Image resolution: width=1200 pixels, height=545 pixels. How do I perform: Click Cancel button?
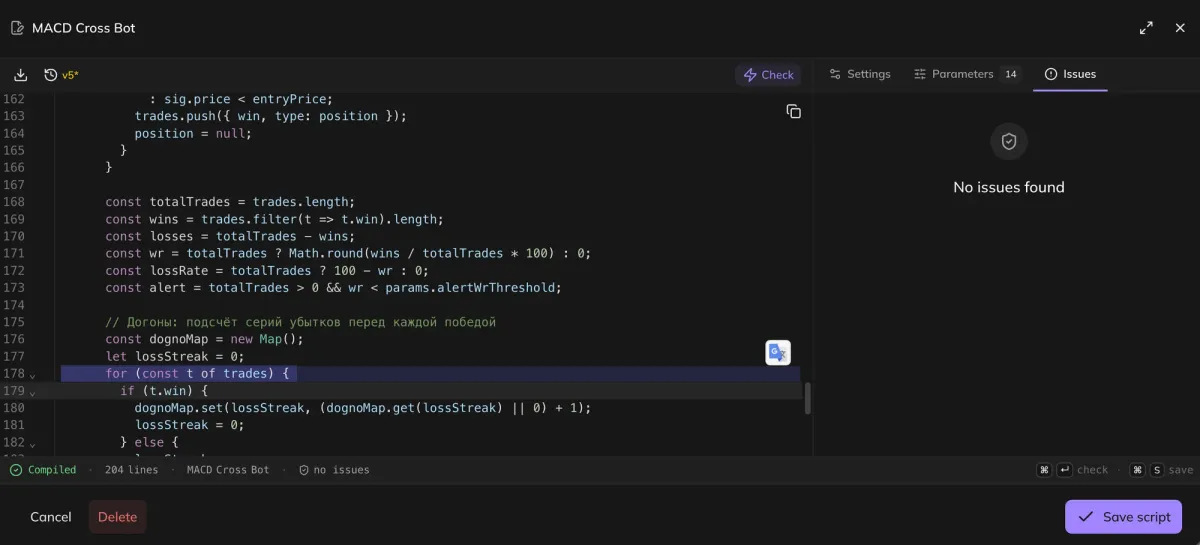point(51,517)
